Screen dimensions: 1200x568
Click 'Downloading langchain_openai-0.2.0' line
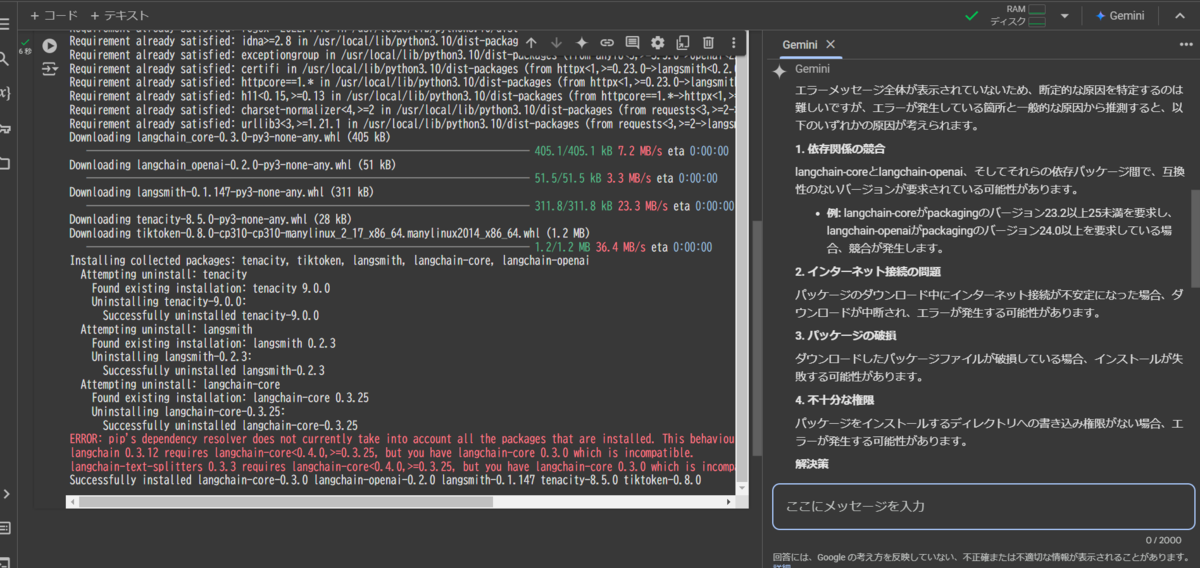232,164
